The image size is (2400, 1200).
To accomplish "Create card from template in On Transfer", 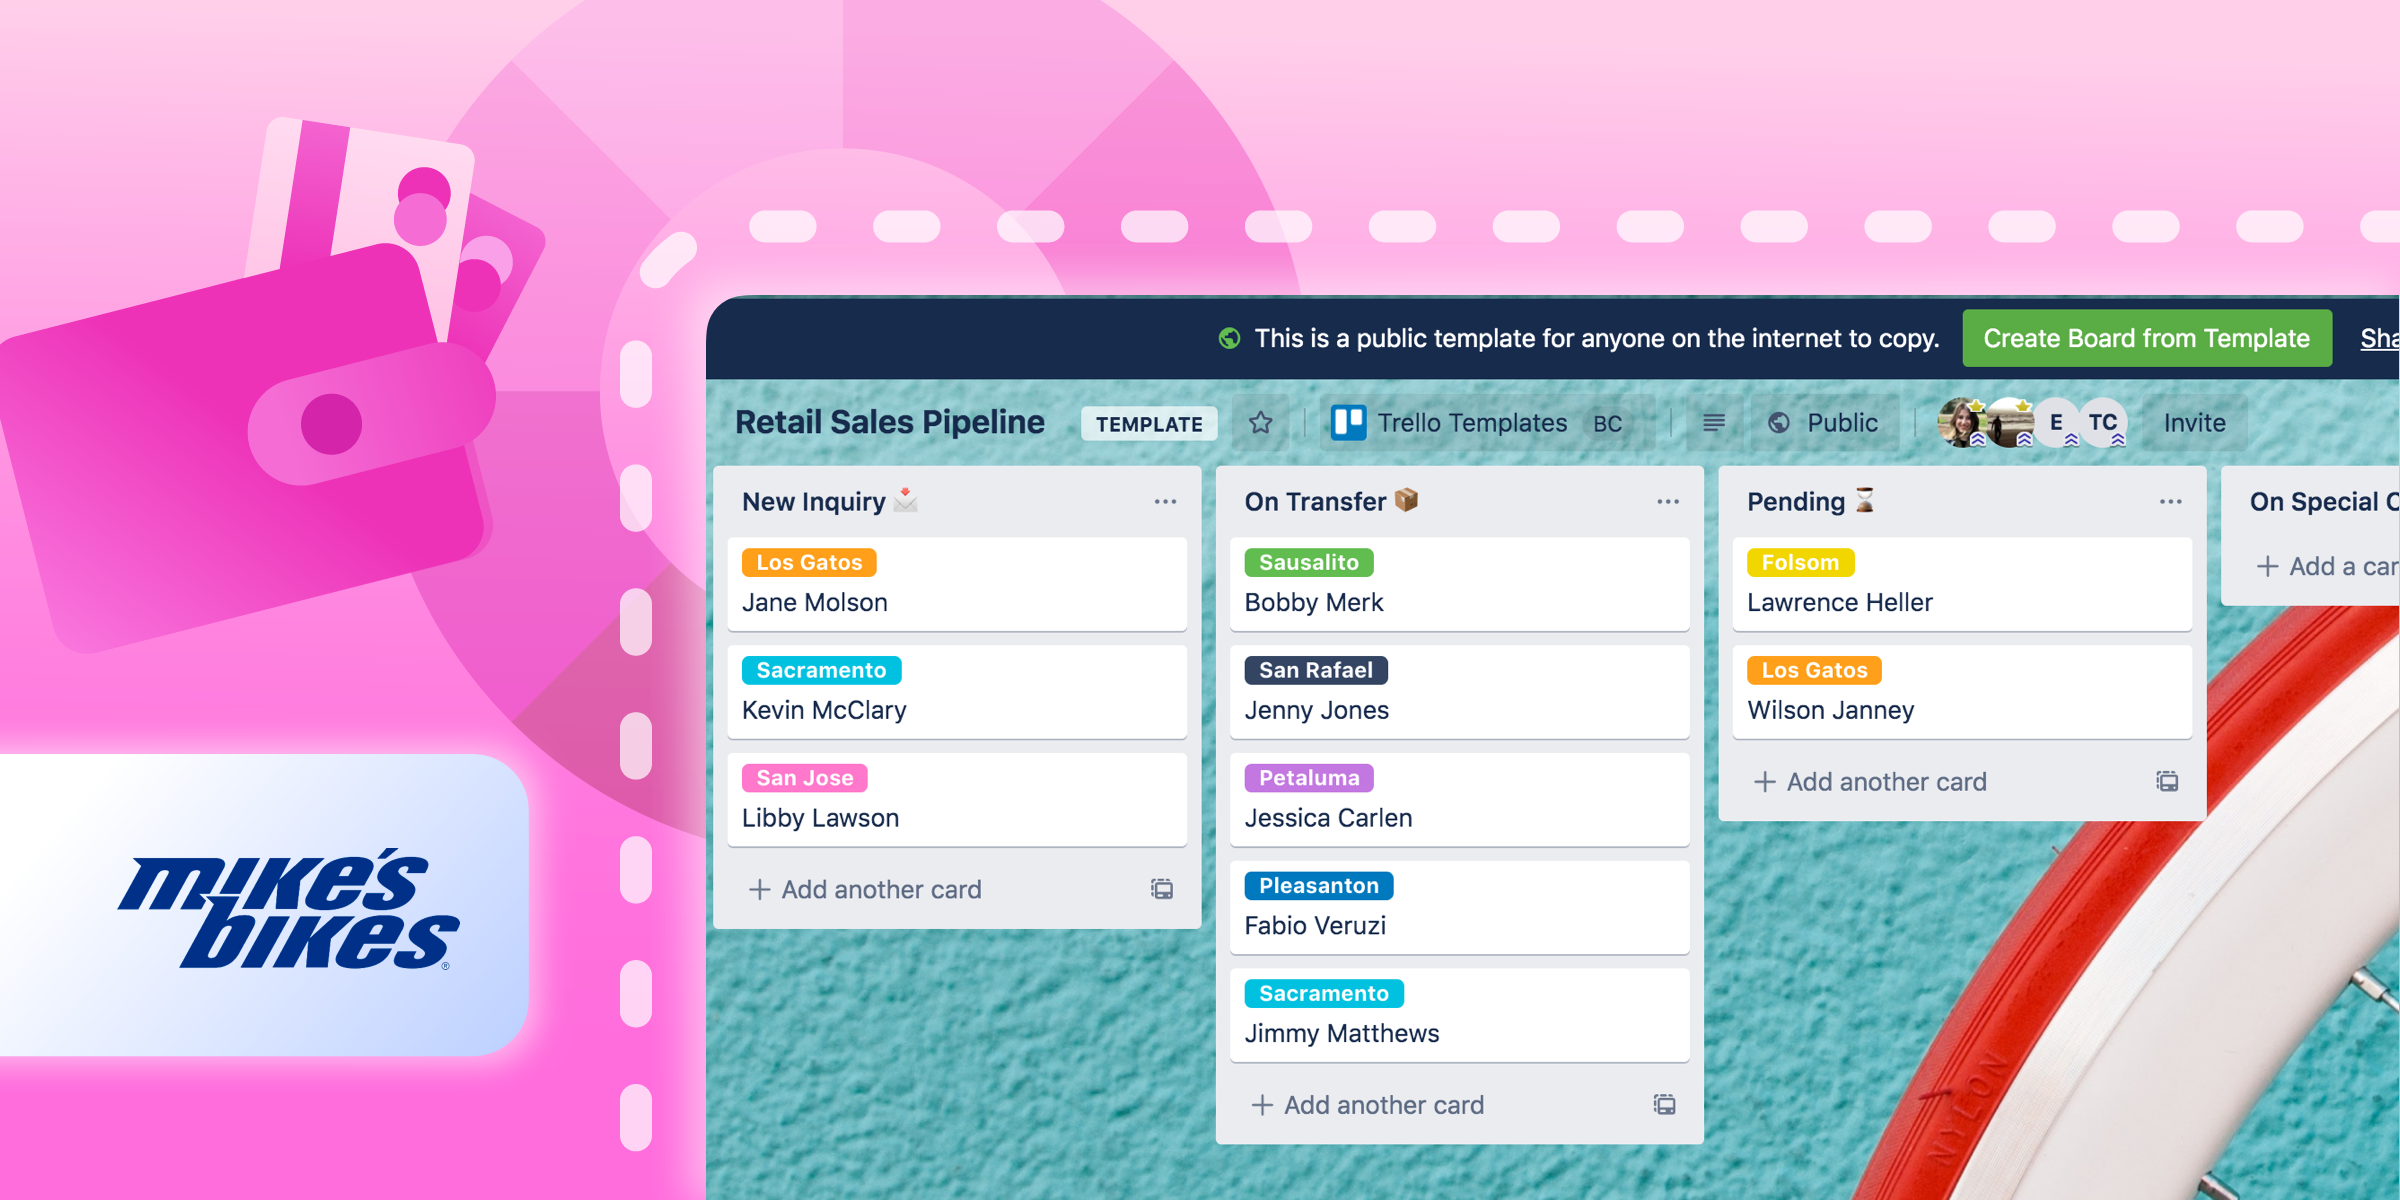I will pos(1664,1105).
